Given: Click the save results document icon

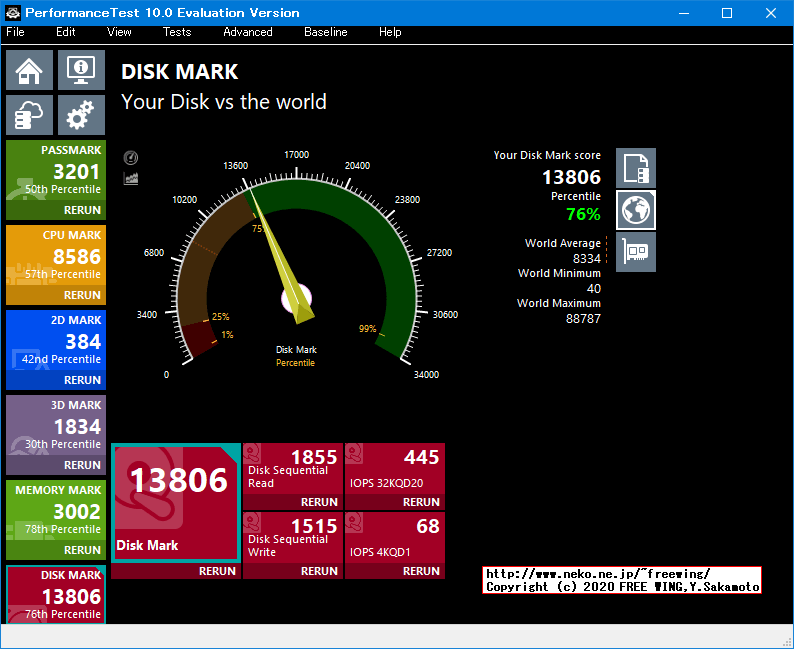Looking at the screenshot, I should pos(636,168).
